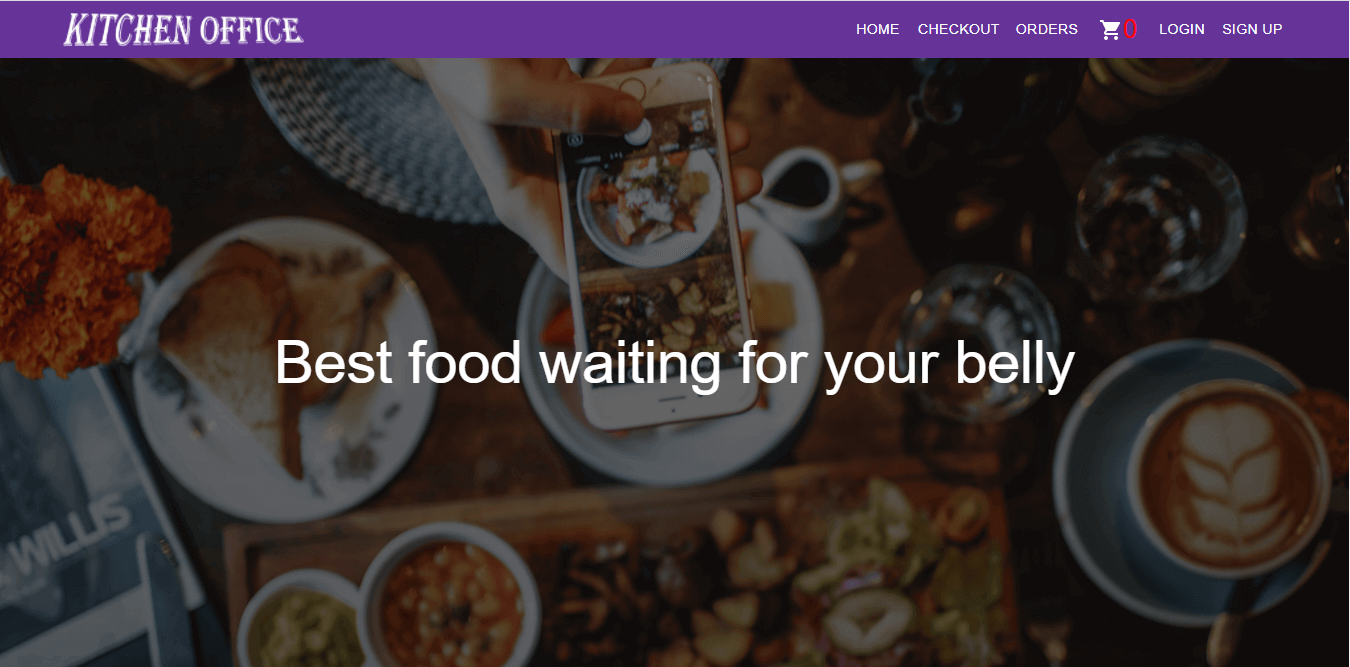
Task: View the ORDERS page
Action: pyautogui.click(x=1046, y=29)
